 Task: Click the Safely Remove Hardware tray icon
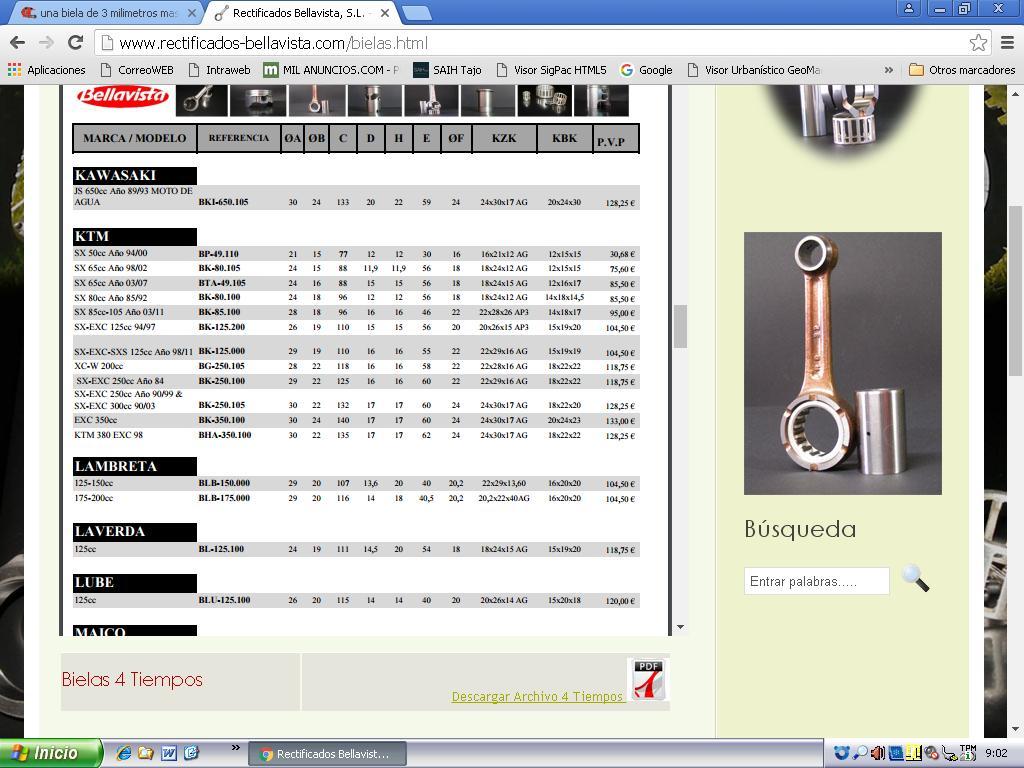pos(950,753)
